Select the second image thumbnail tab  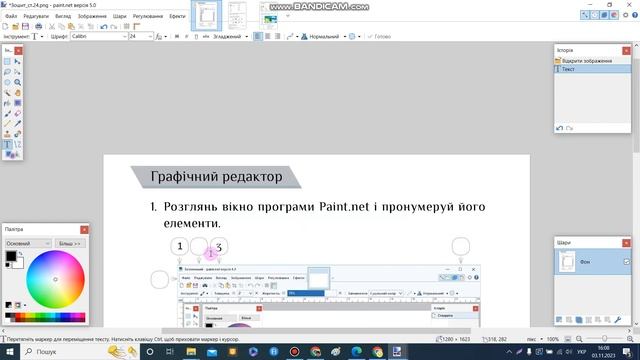click(x=237, y=15)
